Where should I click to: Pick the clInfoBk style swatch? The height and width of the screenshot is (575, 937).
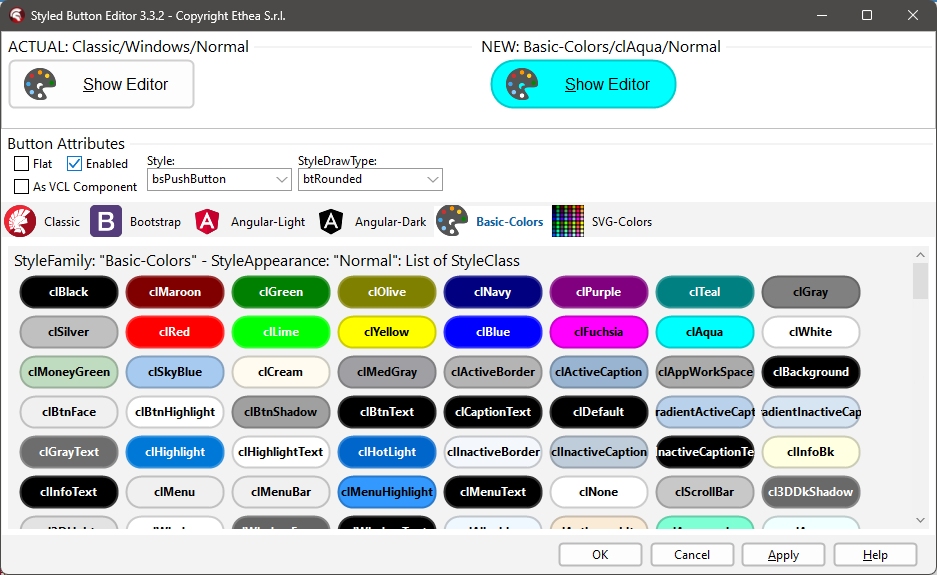(x=811, y=452)
